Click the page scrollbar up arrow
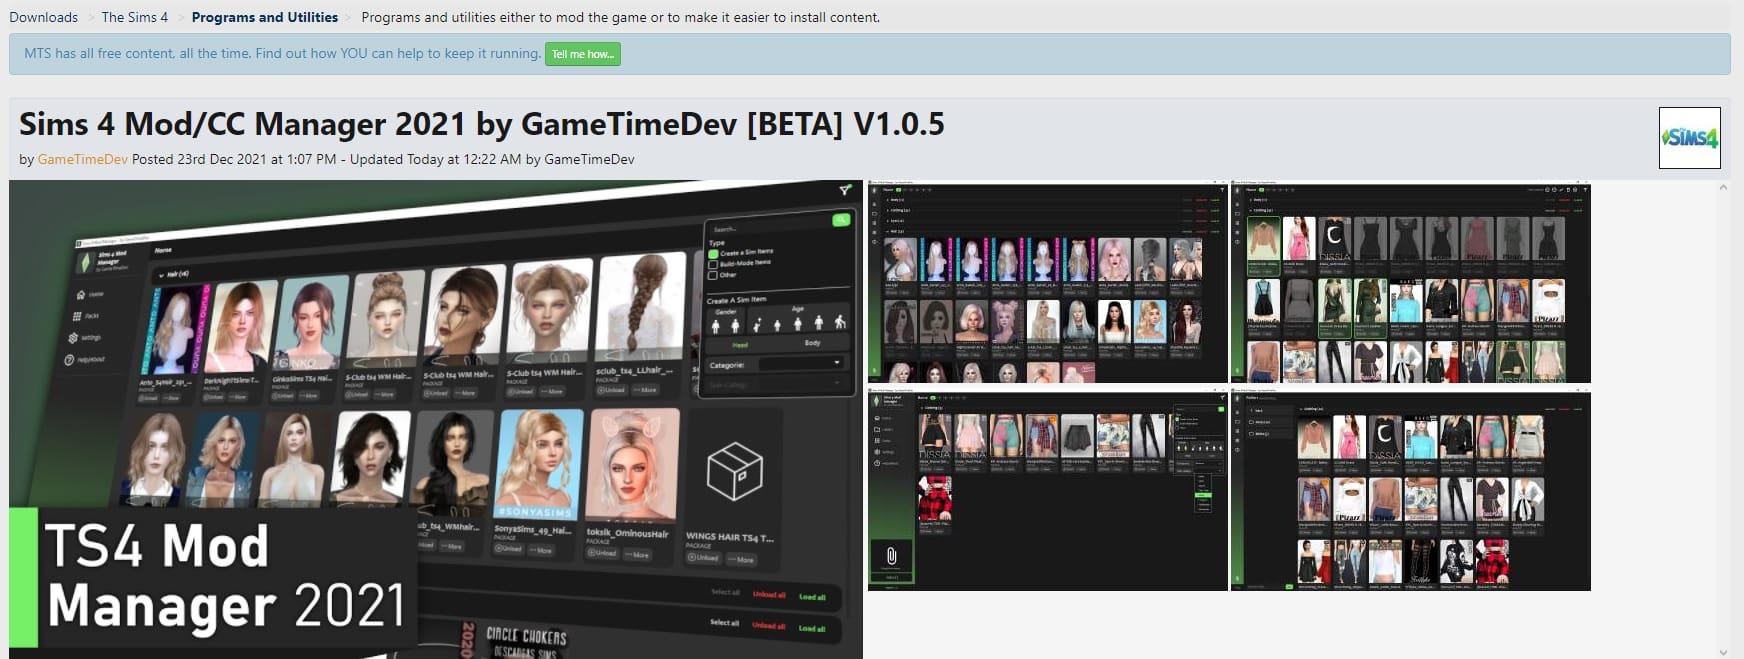1744x659 pixels. tap(1723, 187)
